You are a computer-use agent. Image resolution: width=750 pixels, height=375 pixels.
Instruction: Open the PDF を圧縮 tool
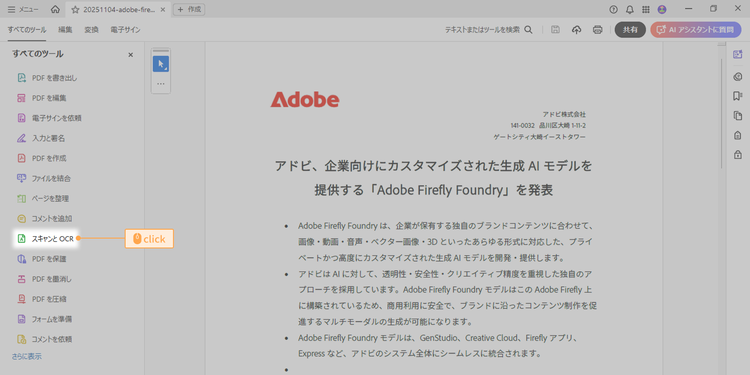click(42, 299)
